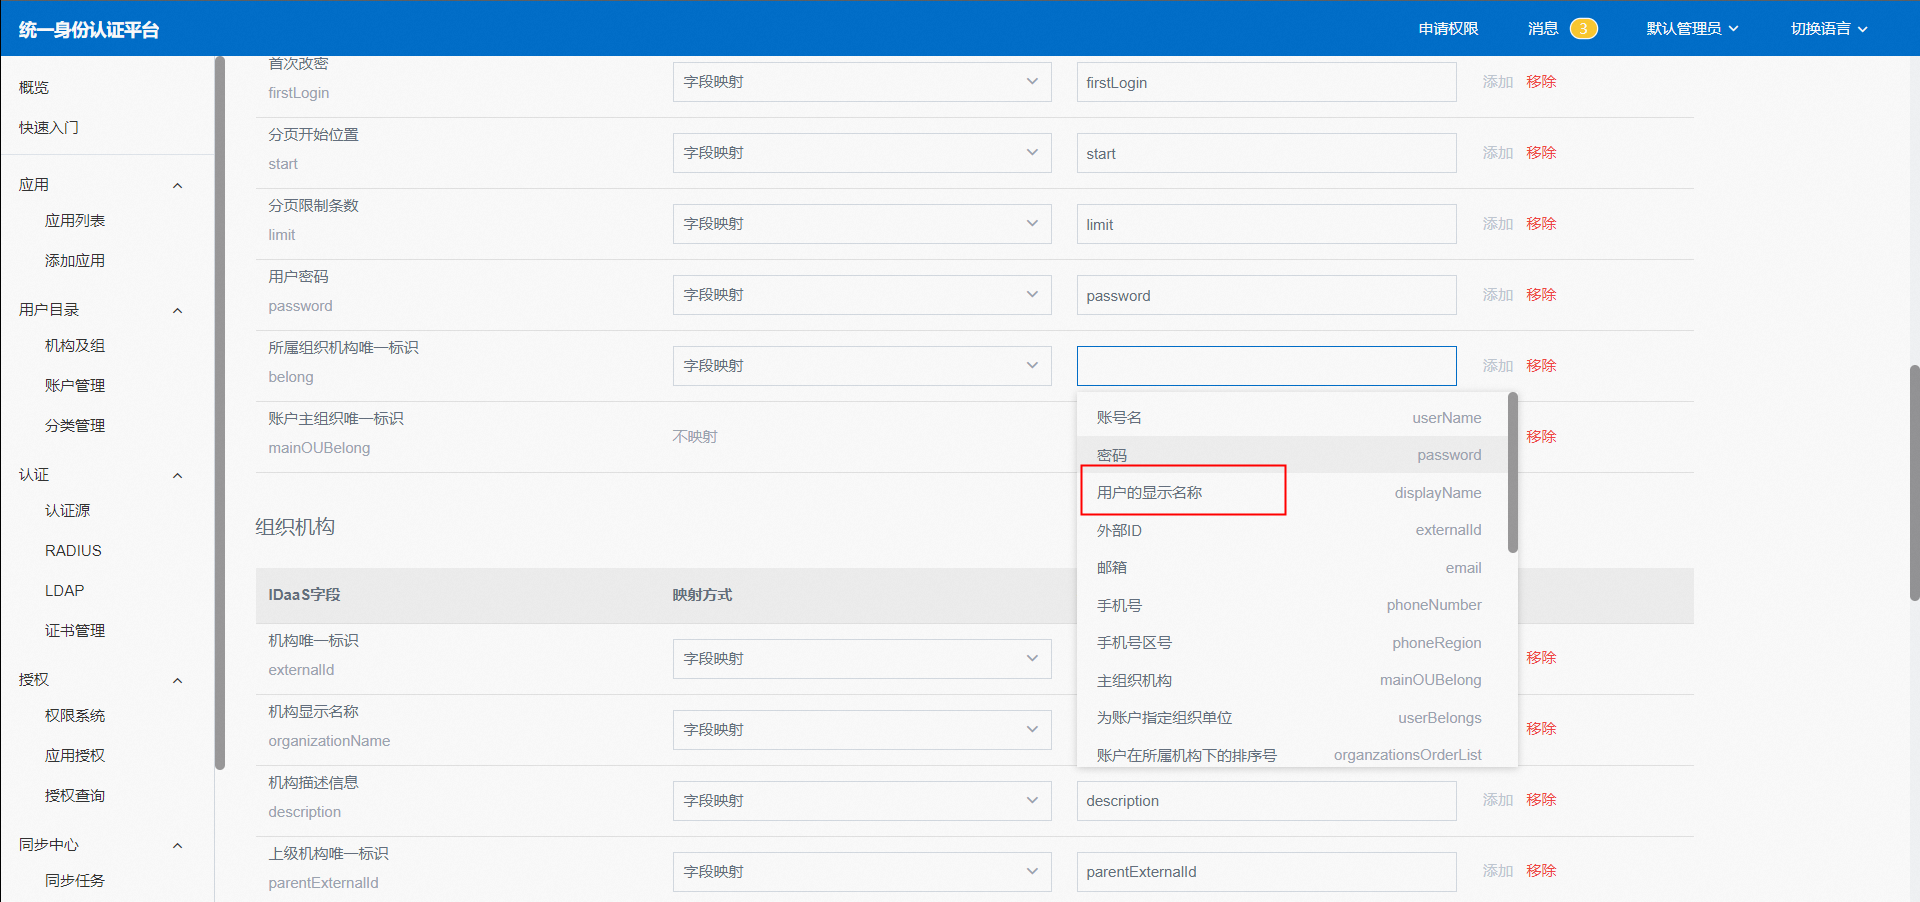Collapse the 授权 sidebar section chevron

177,680
